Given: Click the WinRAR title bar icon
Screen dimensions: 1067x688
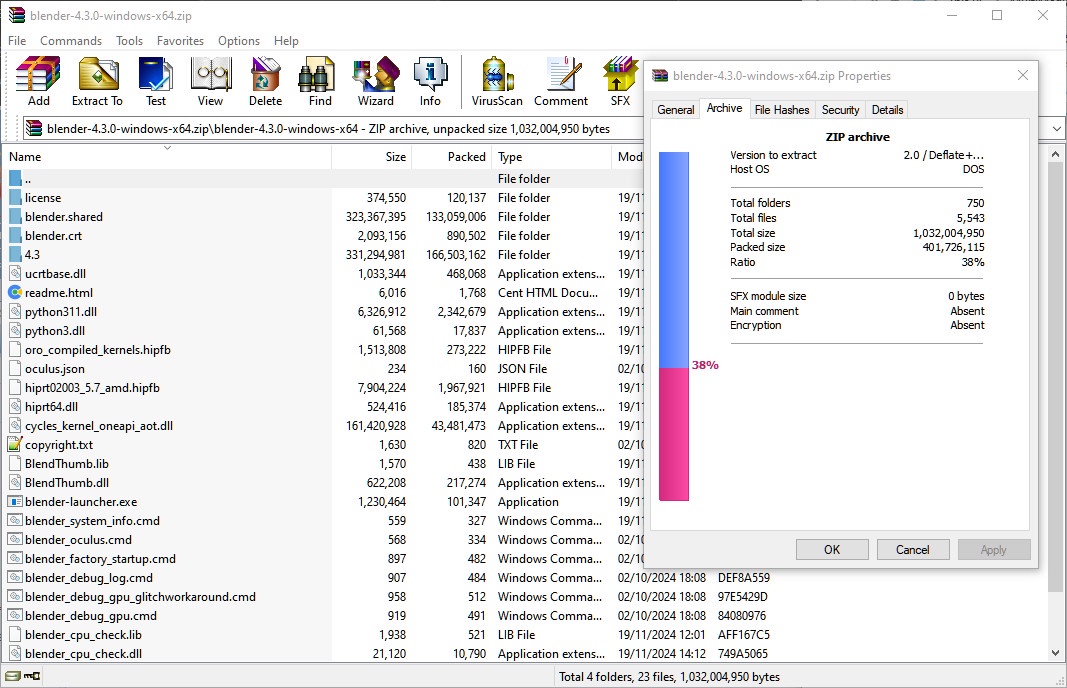Looking at the screenshot, I should [x=17, y=15].
